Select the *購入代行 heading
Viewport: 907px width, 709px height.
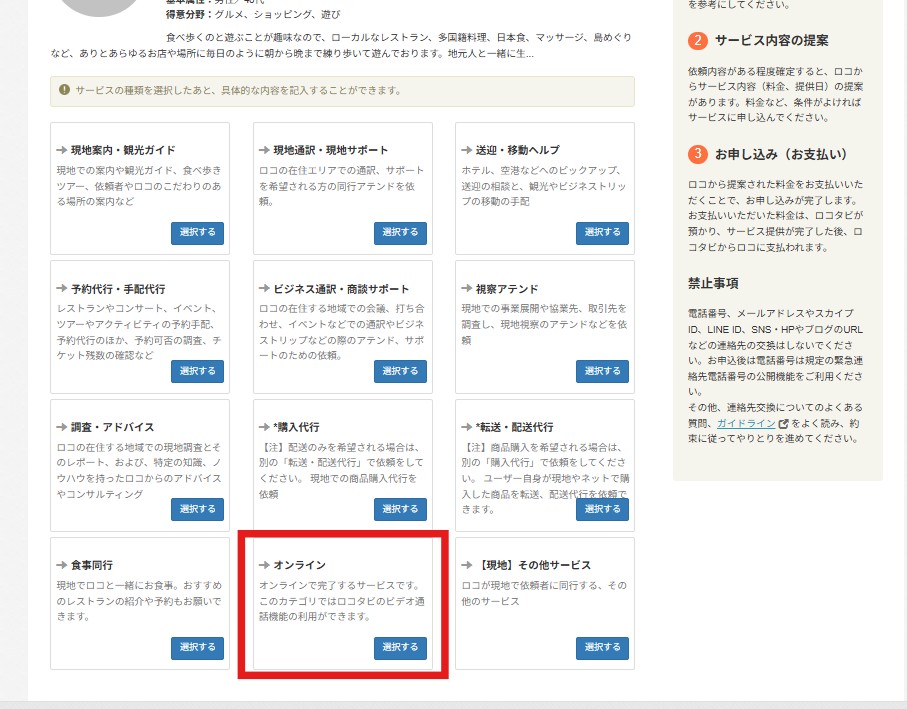(296, 427)
